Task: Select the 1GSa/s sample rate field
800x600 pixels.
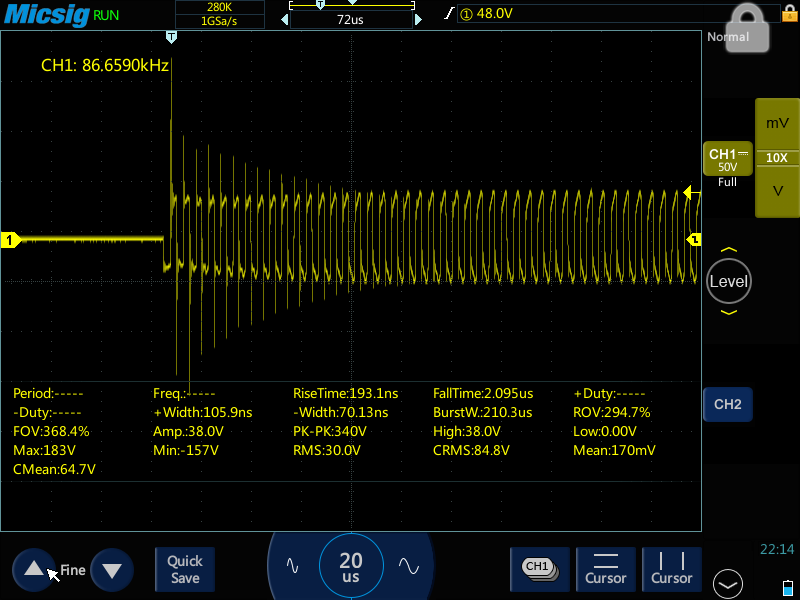Action: coord(219,21)
